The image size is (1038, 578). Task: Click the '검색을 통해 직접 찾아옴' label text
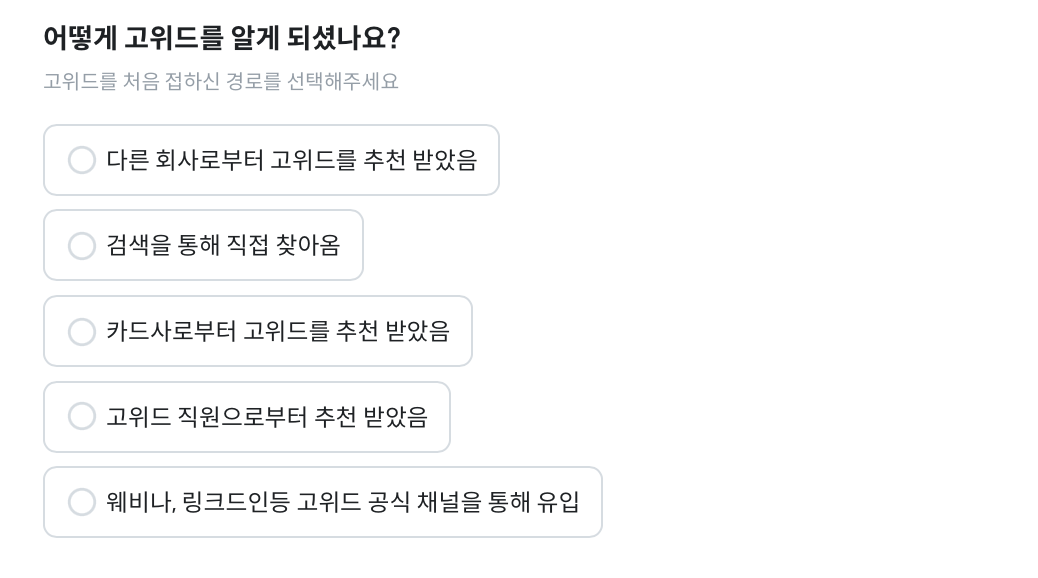pyautogui.click(x=223, y=246)
